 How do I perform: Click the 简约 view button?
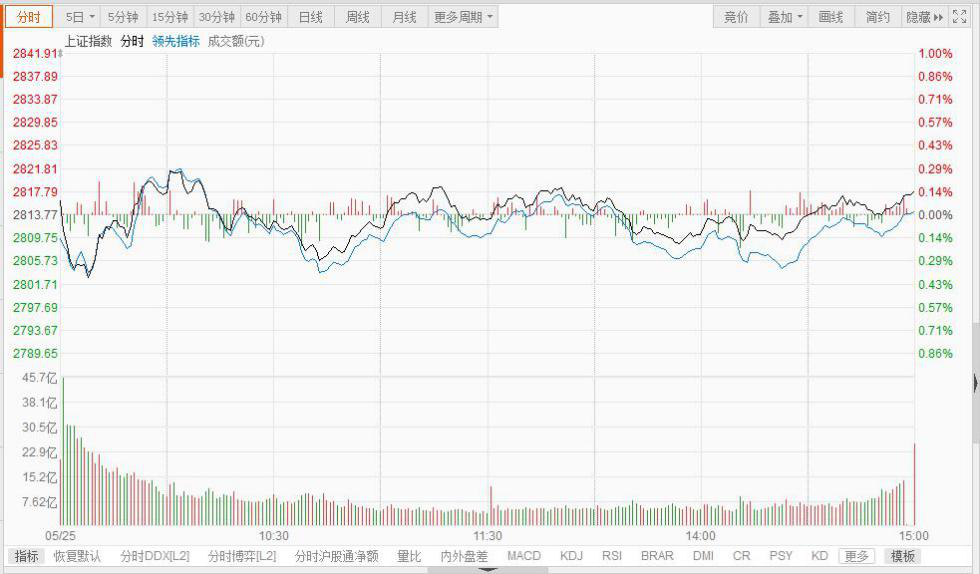click(x=878, y=17)
